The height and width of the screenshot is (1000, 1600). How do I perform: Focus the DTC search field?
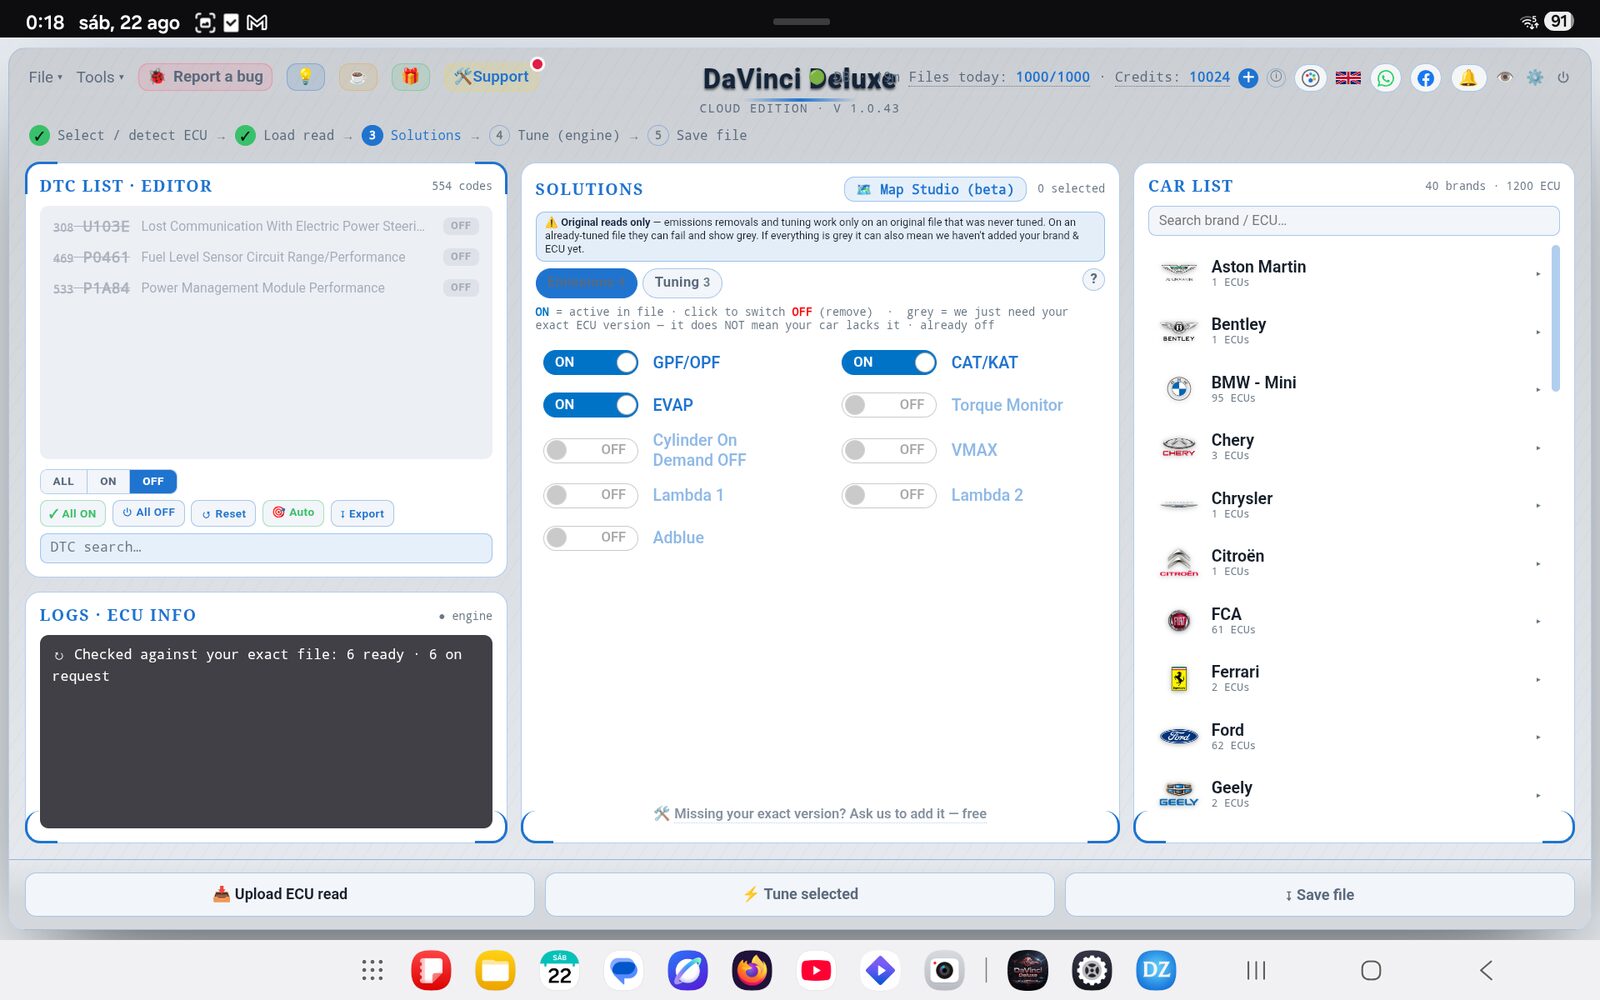click(x=266, y=547)
